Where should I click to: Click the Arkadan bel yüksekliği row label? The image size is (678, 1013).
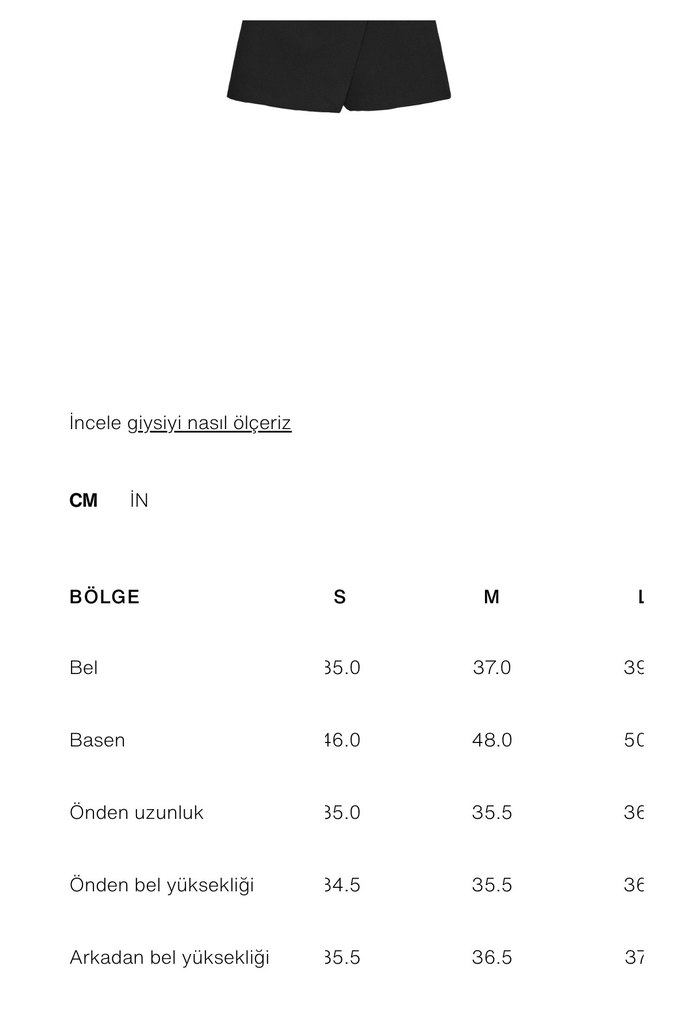(170, 958)
